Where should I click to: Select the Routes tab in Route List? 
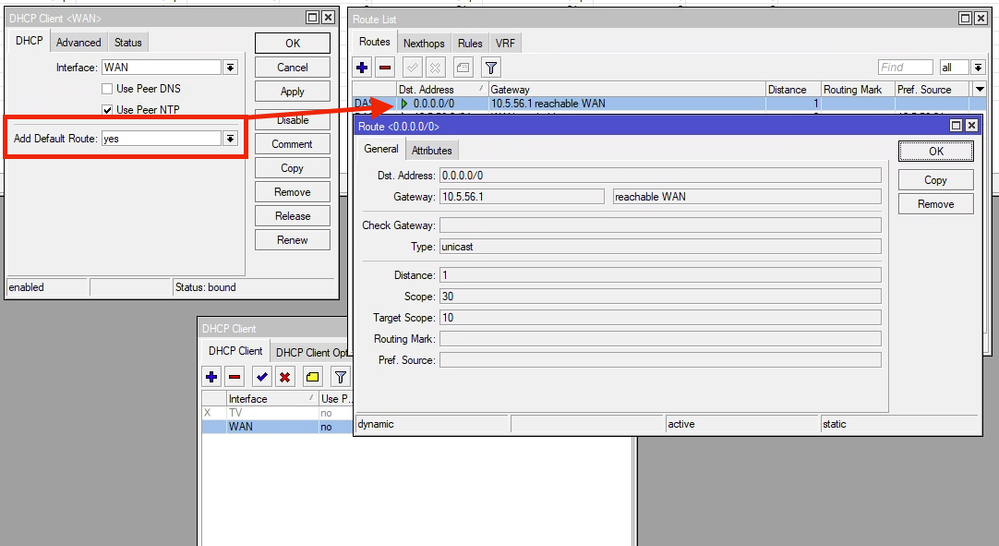click(375, 41)
